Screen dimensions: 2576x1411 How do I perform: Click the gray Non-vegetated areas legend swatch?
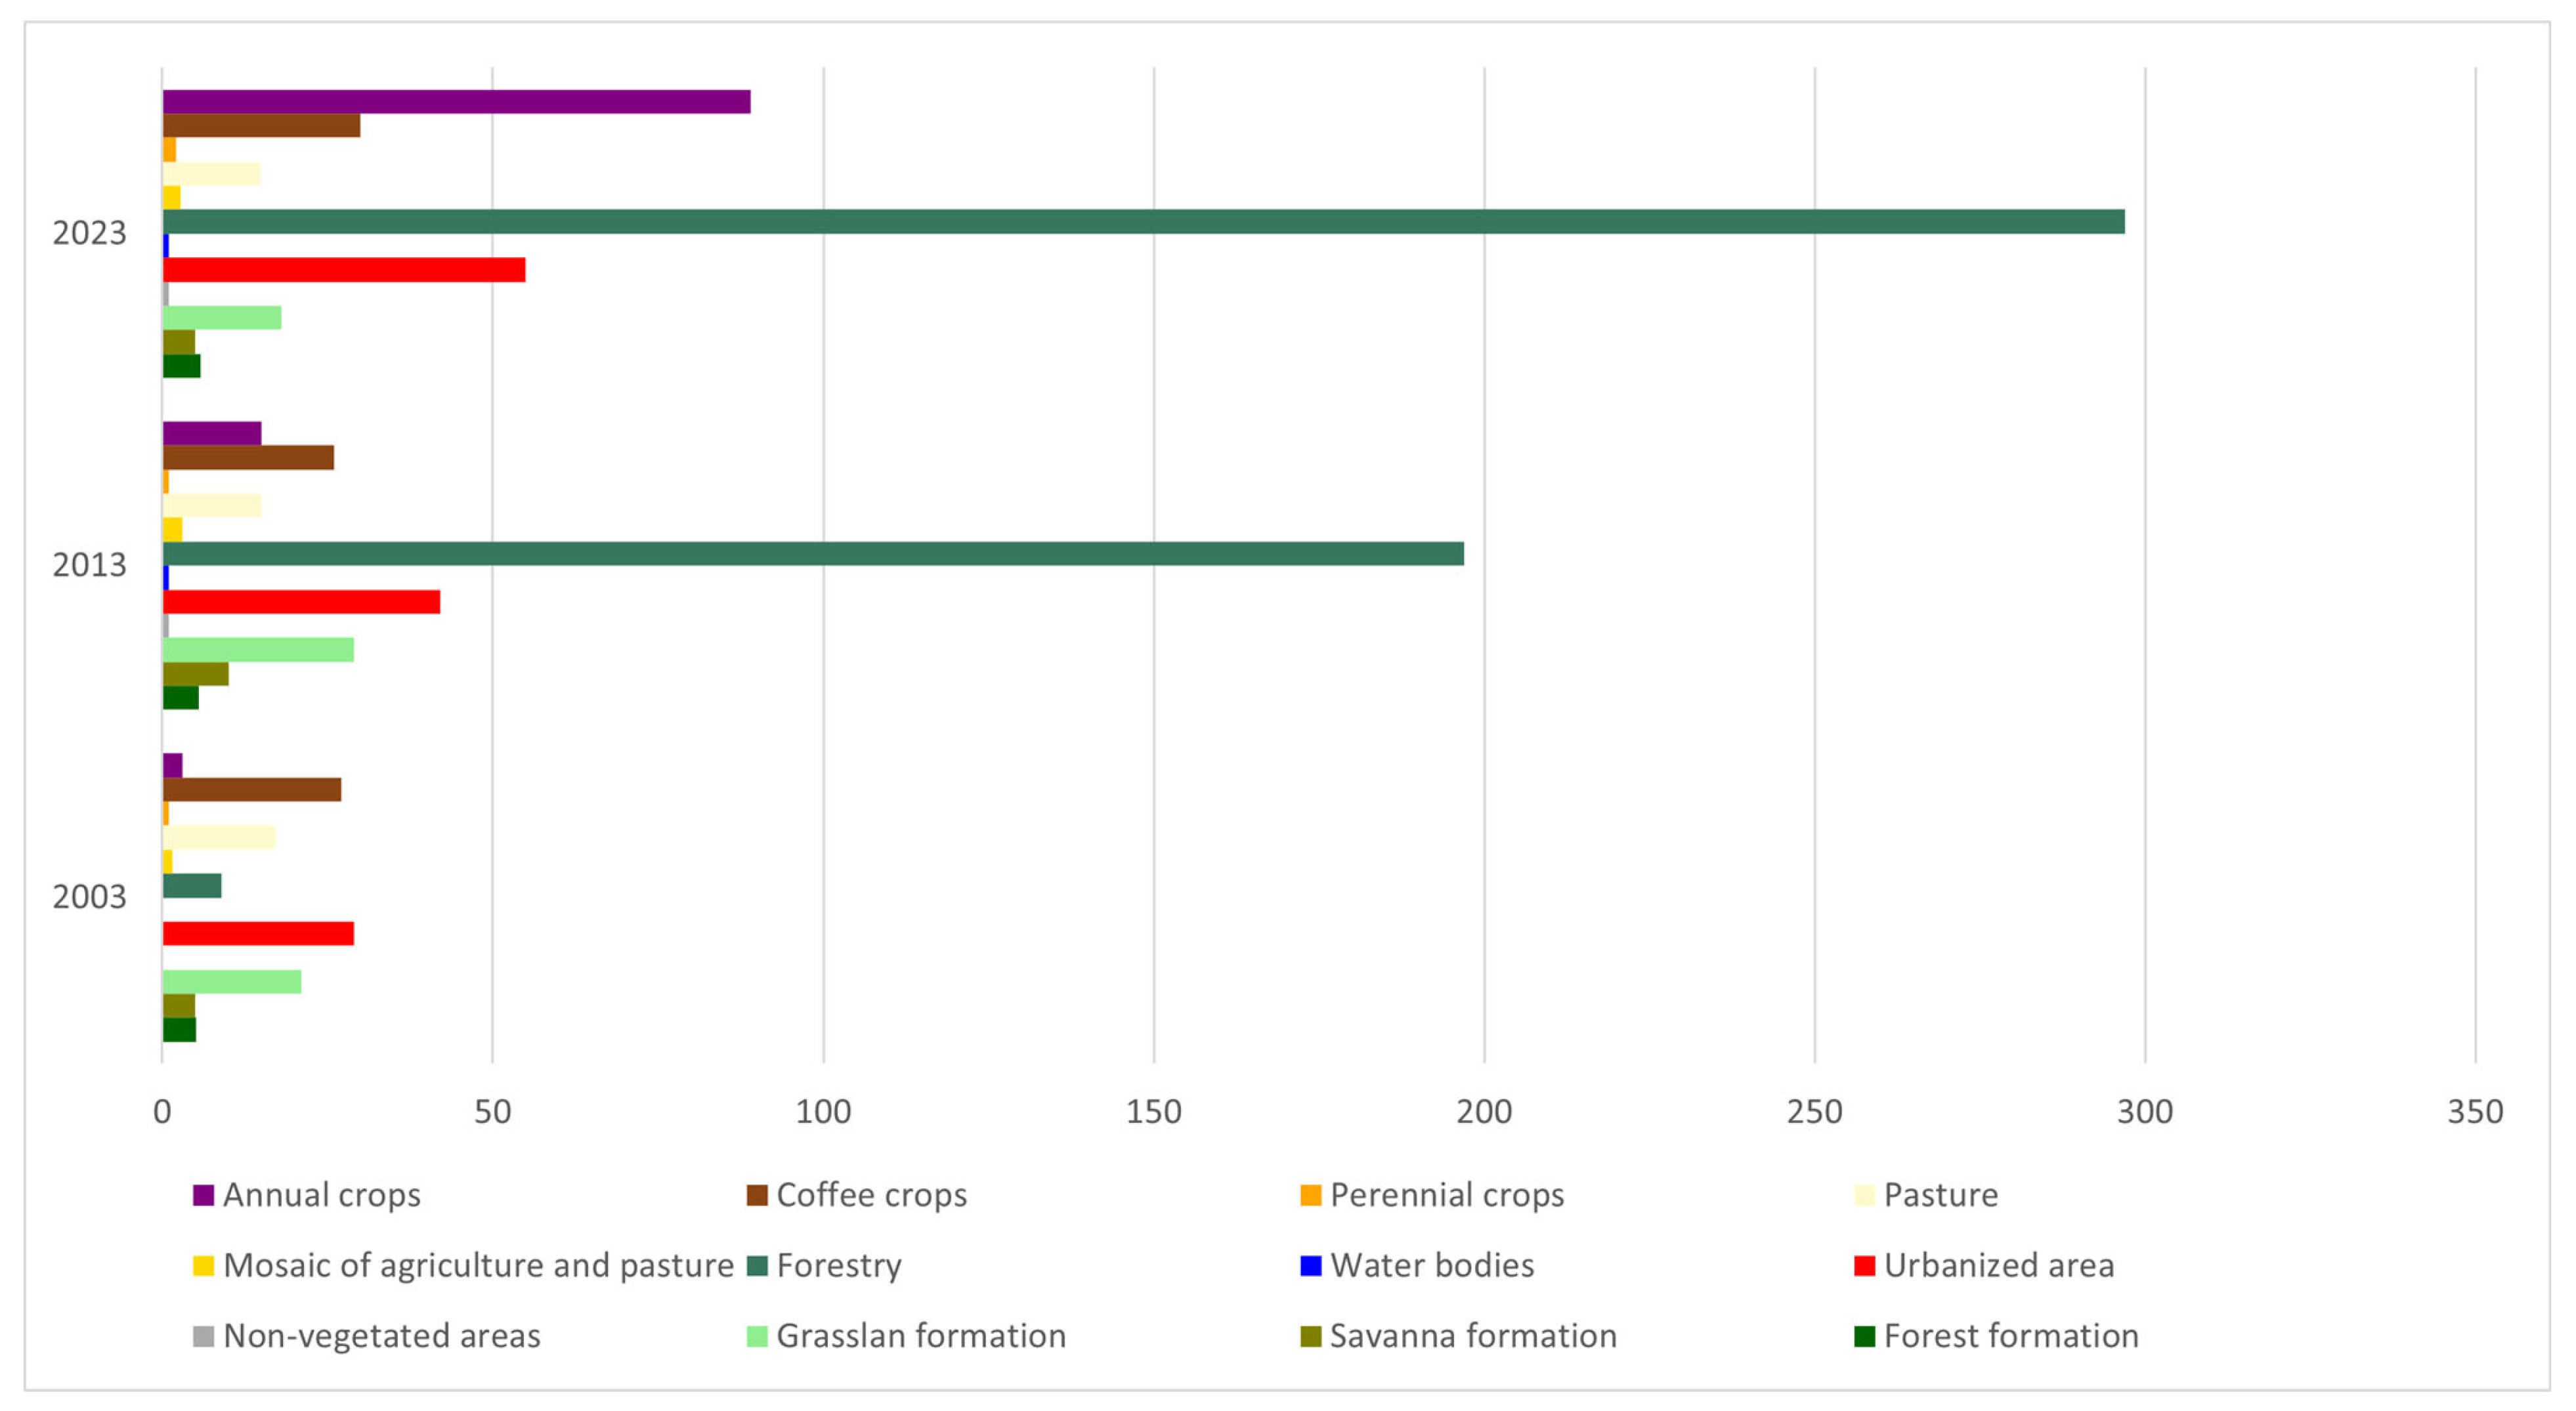click(x=203, y=1336)
